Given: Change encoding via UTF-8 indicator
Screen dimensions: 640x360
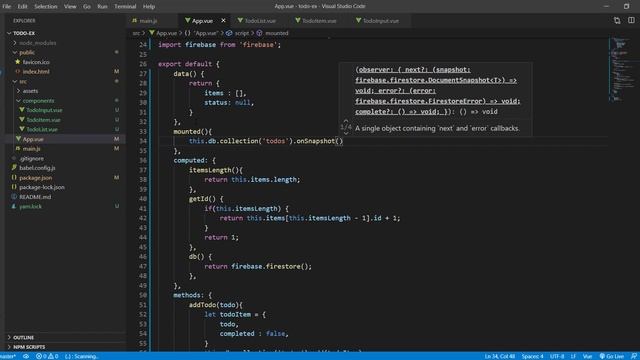Looking at the screenshot, I should coord(557,356).
